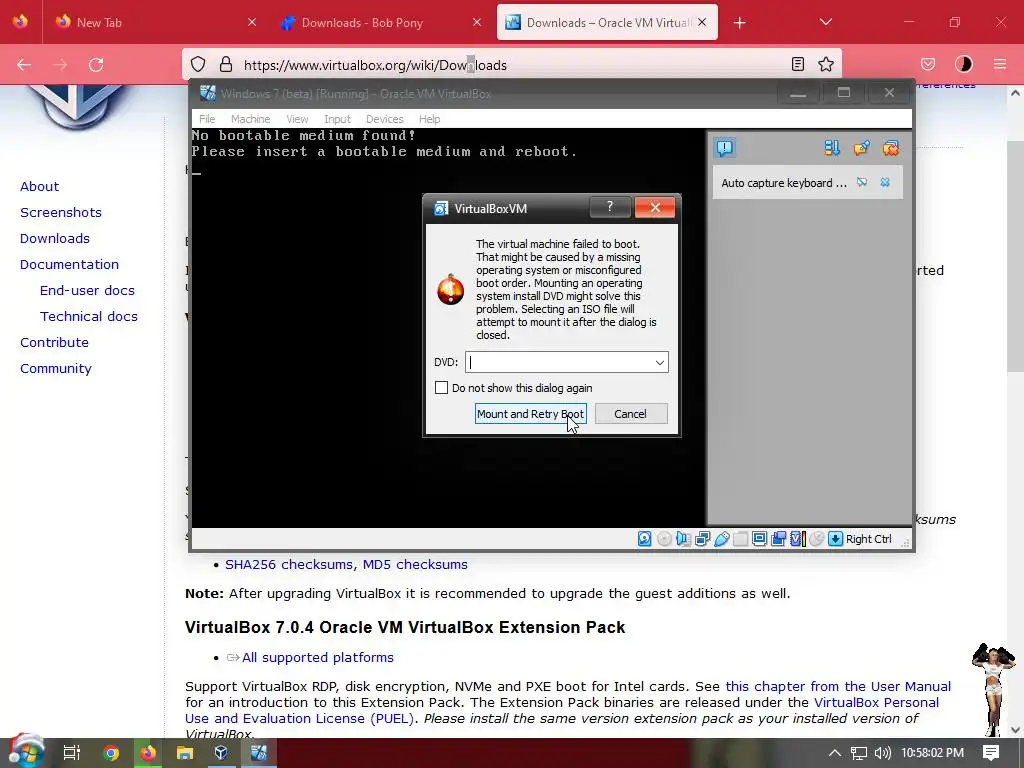The image size is (1024, 768).
Task: Click the audio status icon in VM status bar
Action: [x=683, y=539]
